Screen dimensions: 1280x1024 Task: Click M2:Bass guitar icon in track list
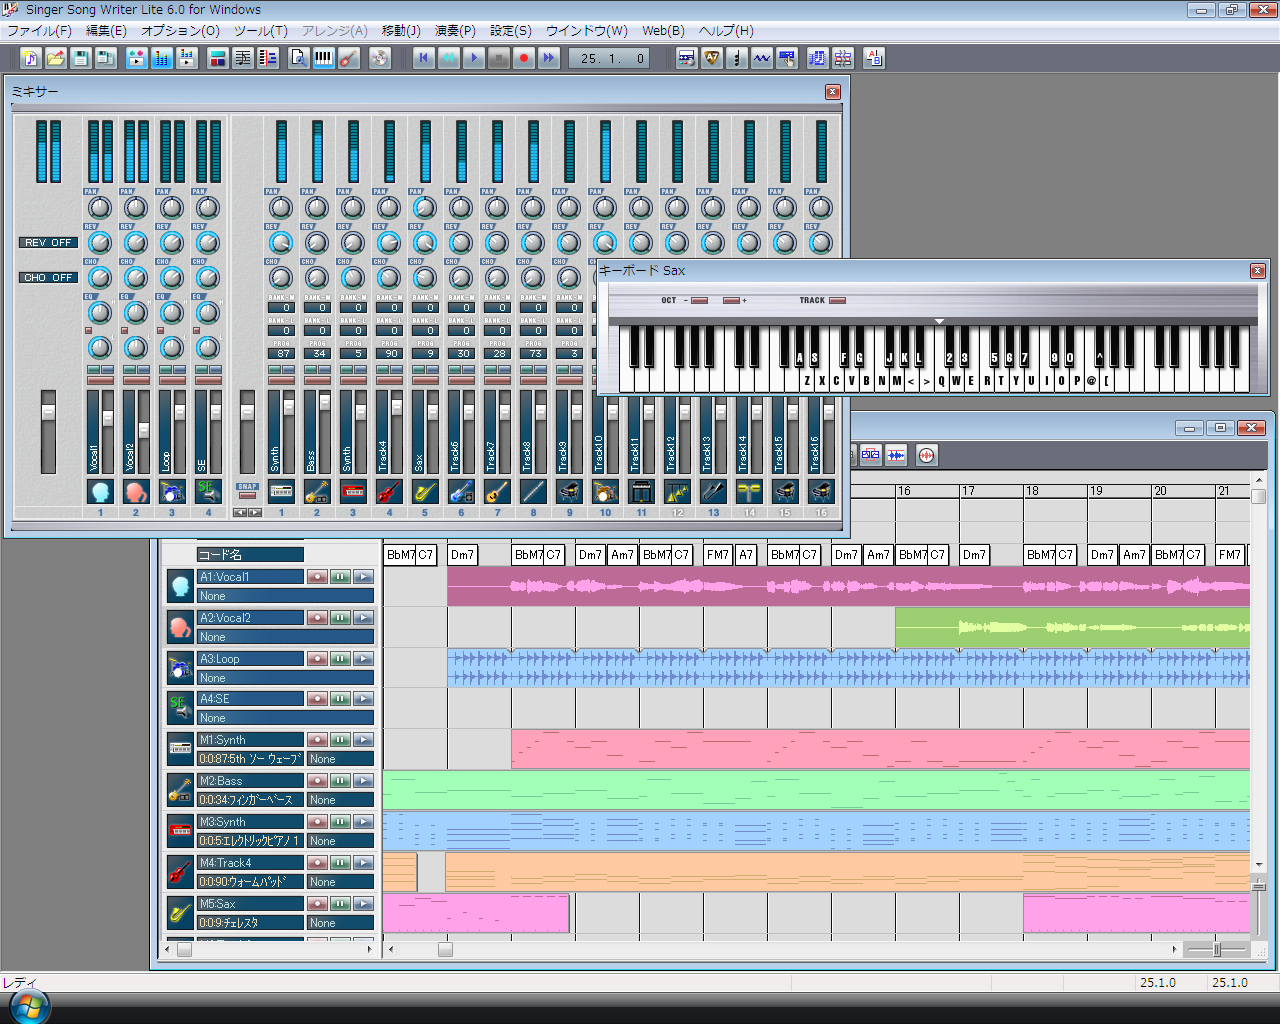pos(180,790)
